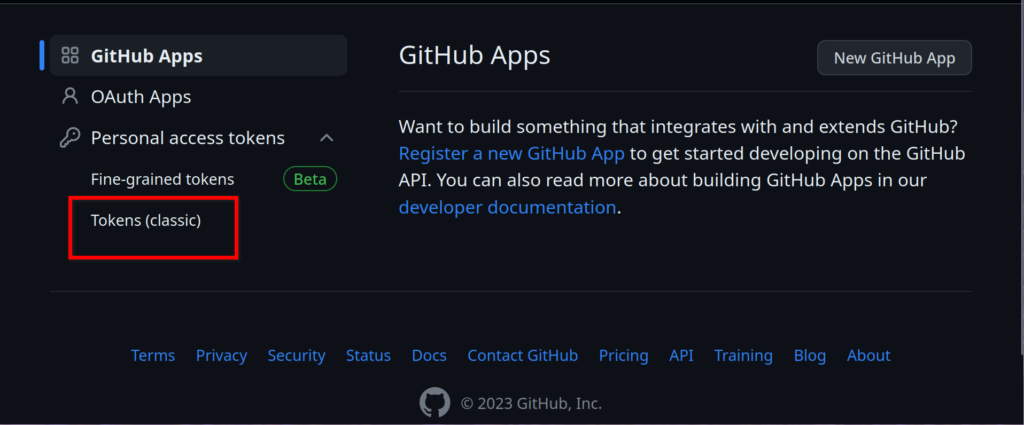The height and width of the screenshot is (425, 1024).
Task: Open the OAuth Apps sidebar item
Action: click(141, 97)
